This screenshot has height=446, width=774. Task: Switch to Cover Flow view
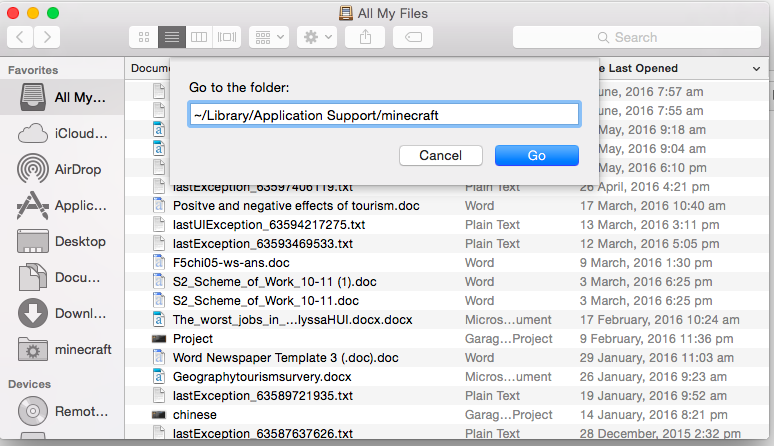[227, 37]
